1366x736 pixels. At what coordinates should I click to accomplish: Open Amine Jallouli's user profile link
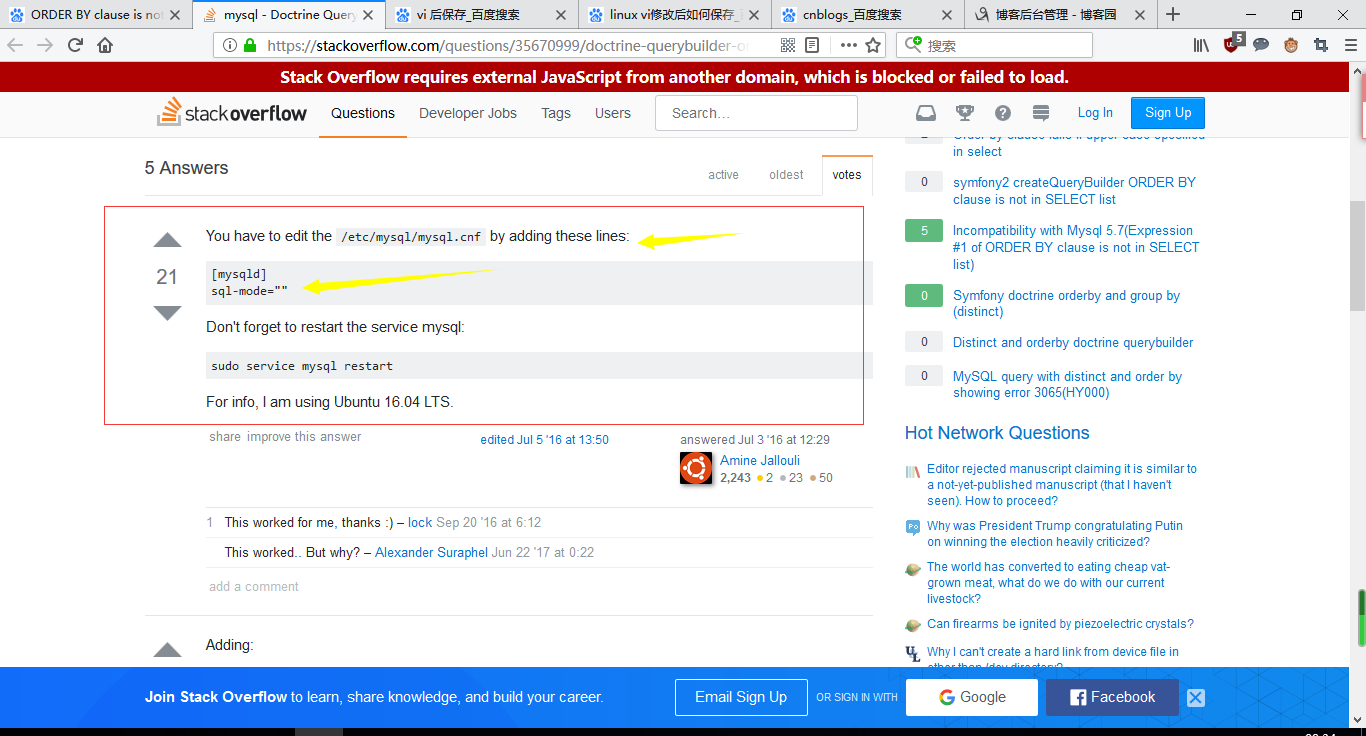tap(760, 461)
